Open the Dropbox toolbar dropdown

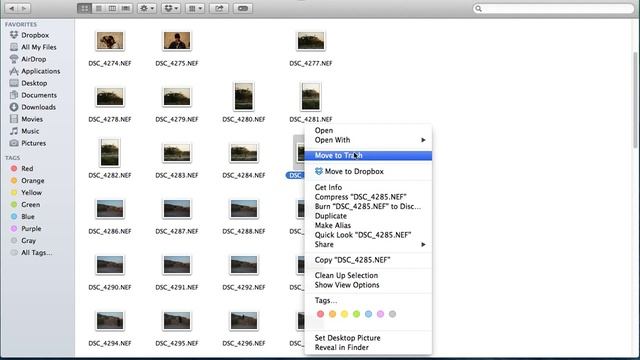tap(171, 8)
